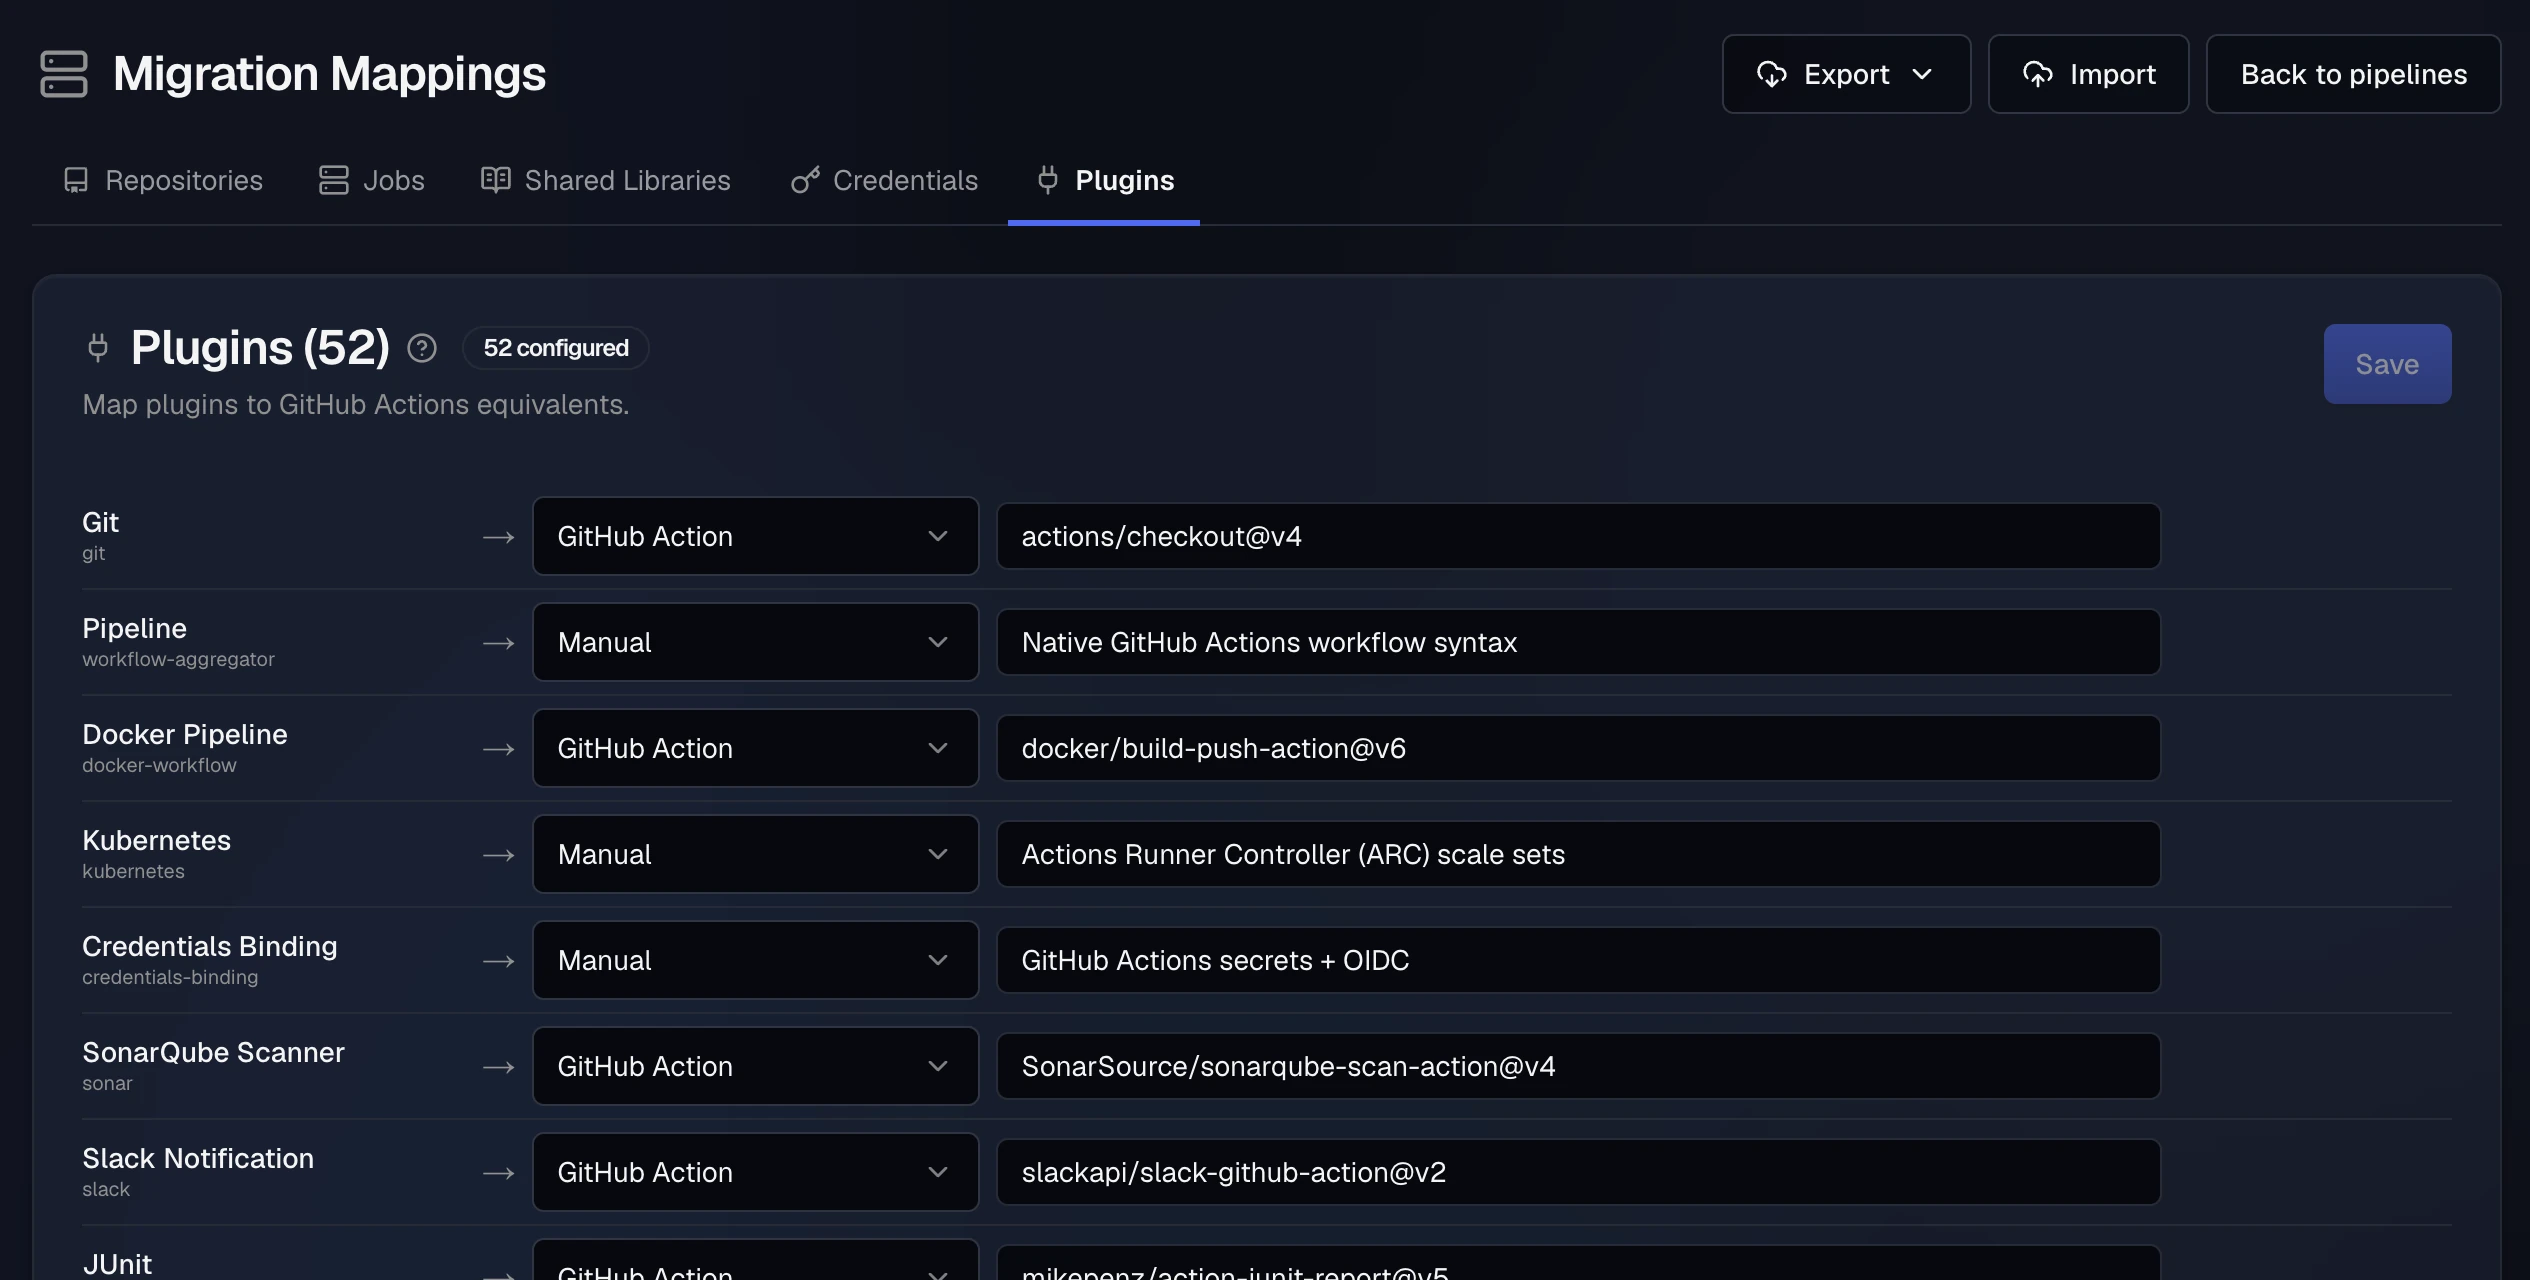
Task: Click the cloud download icon in Export
Action: (1772, 74)
